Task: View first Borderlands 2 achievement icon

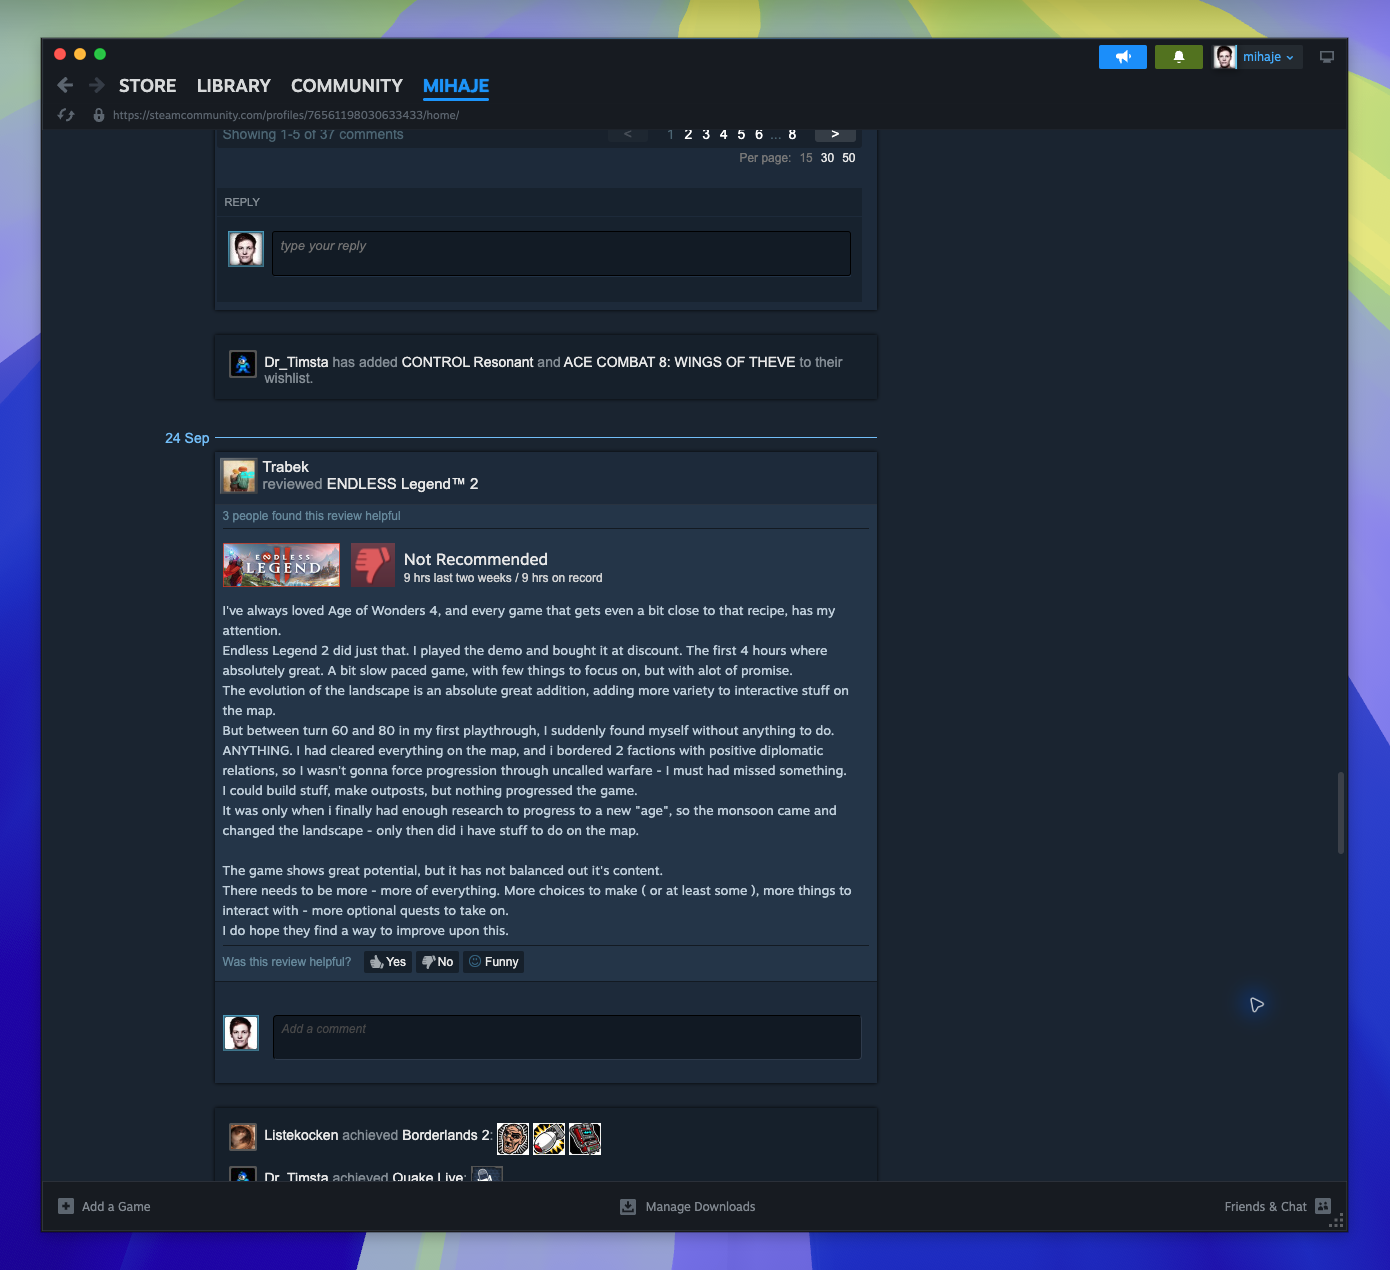Action: pos(513,1138)
